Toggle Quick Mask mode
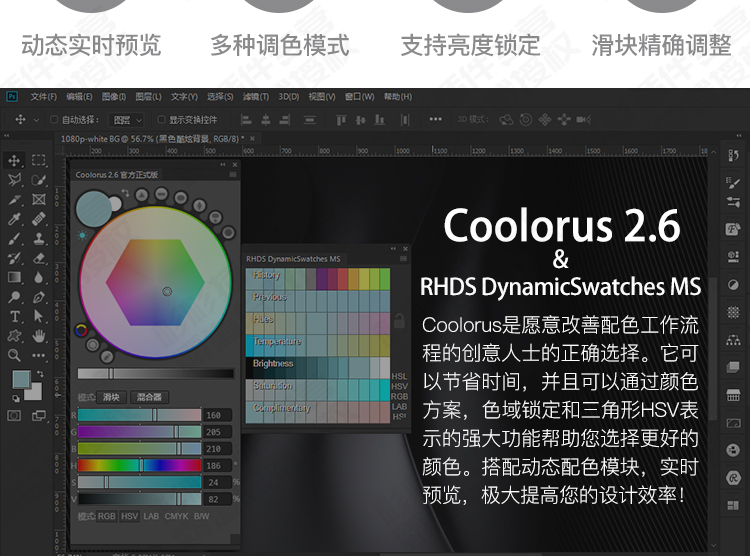The height and width of the screenshot is (556, 750). (14, 415)
